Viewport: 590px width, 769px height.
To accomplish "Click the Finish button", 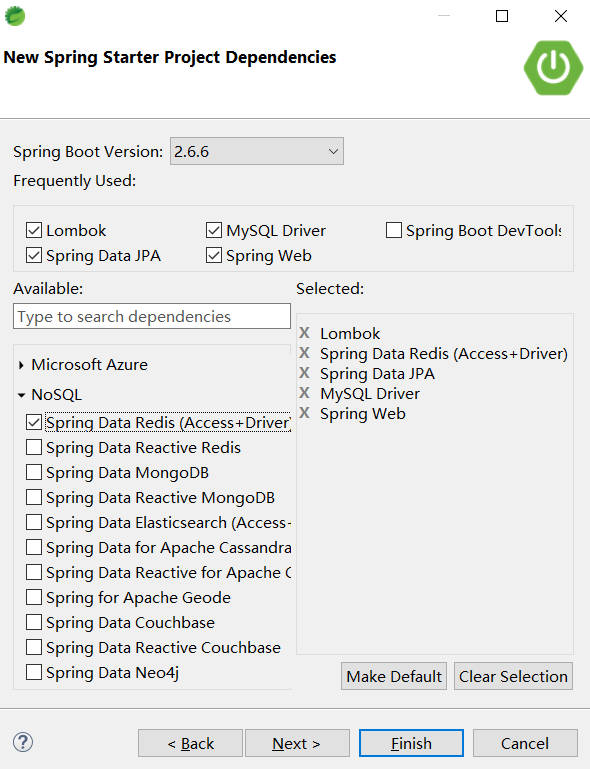I will coord(411,743).
